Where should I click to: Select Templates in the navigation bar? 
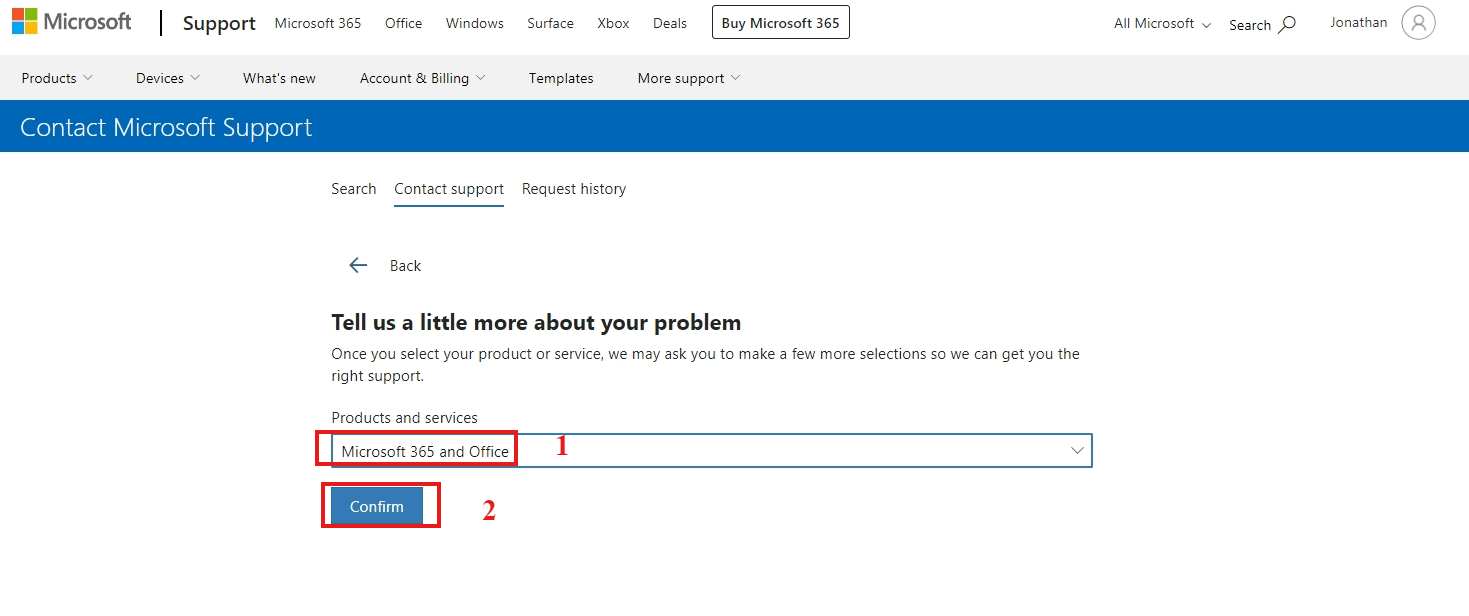pos(560,77)
